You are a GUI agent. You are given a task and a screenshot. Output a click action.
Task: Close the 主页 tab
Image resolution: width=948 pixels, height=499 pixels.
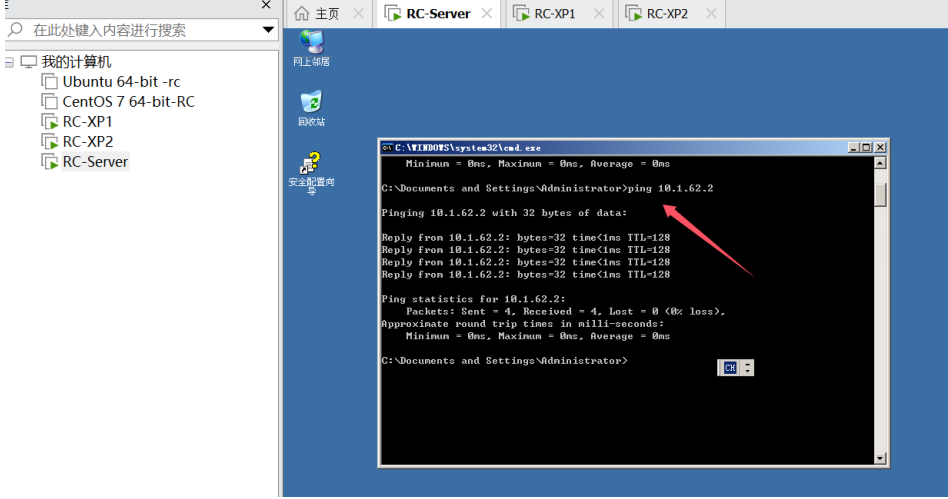click(358, 13)
